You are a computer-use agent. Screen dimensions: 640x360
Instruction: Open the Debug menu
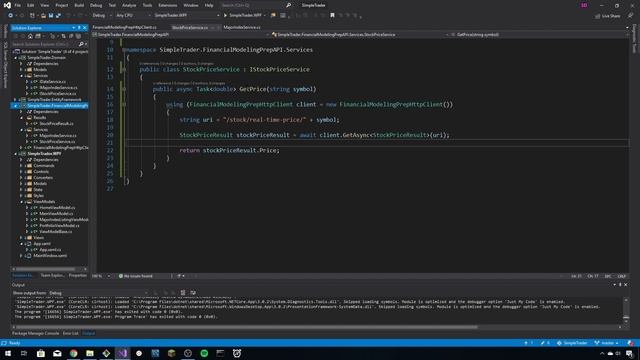coord(96,5)
